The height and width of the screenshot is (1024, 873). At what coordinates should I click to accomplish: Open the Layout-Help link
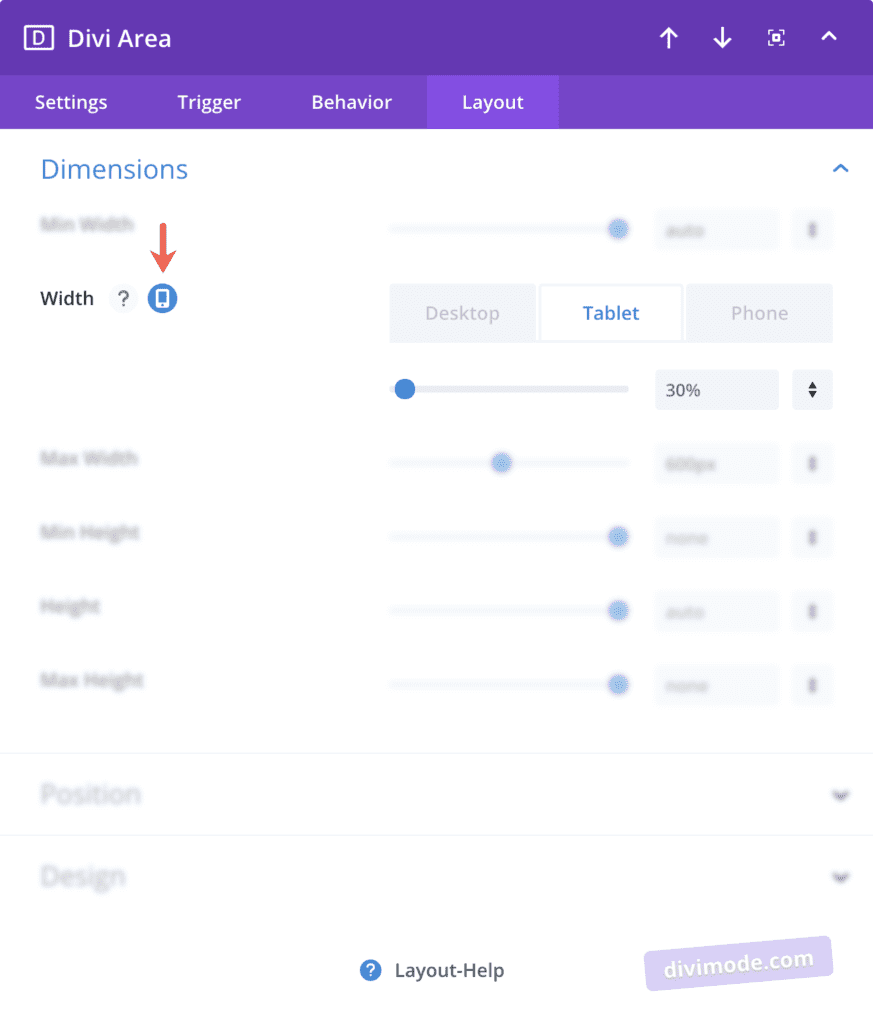pos(449,970)
